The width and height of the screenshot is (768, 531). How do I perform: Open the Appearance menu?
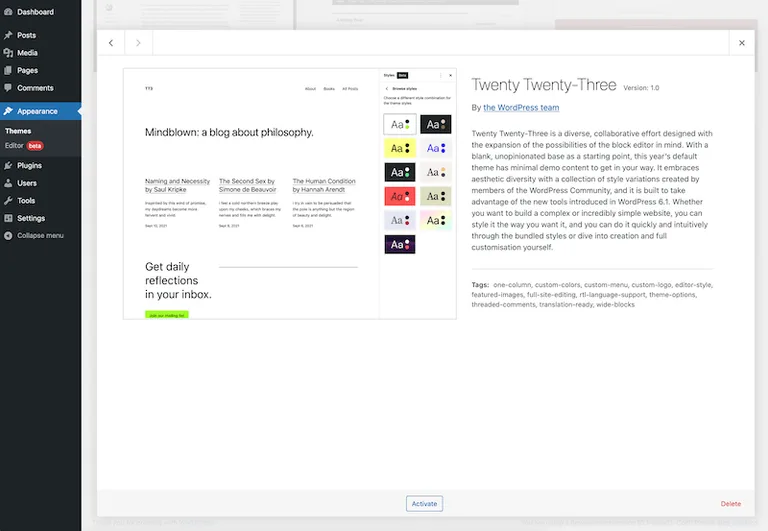pos(37,111)
